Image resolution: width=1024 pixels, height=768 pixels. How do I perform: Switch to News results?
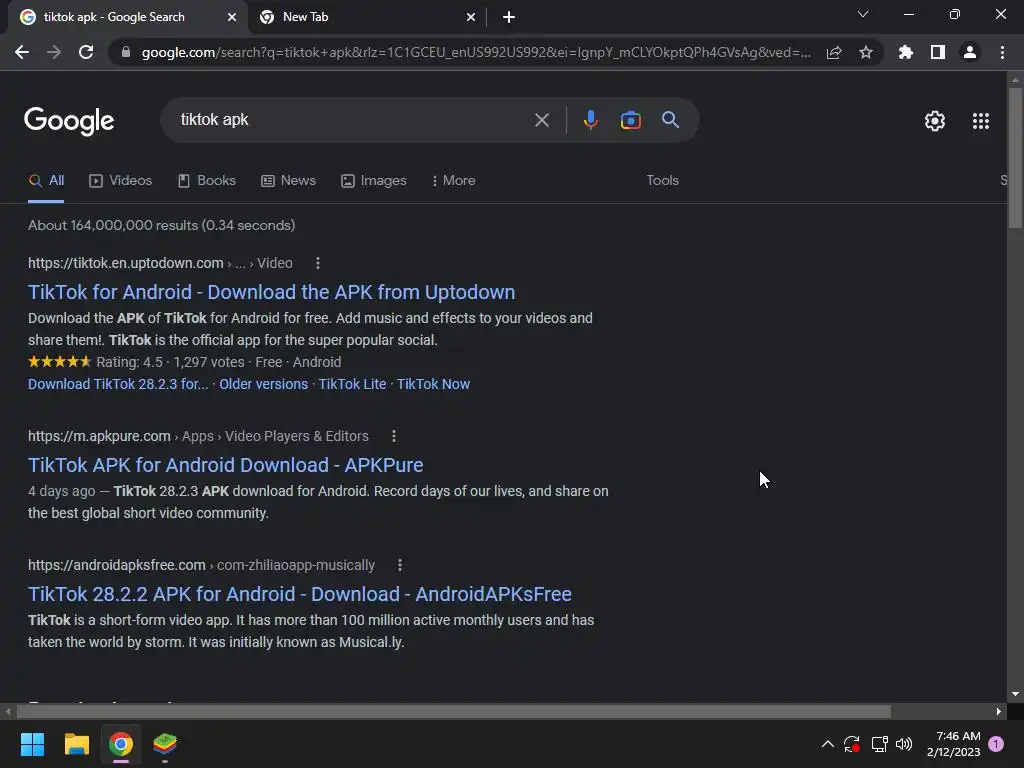pyautogui.click(x=289, y=181)
